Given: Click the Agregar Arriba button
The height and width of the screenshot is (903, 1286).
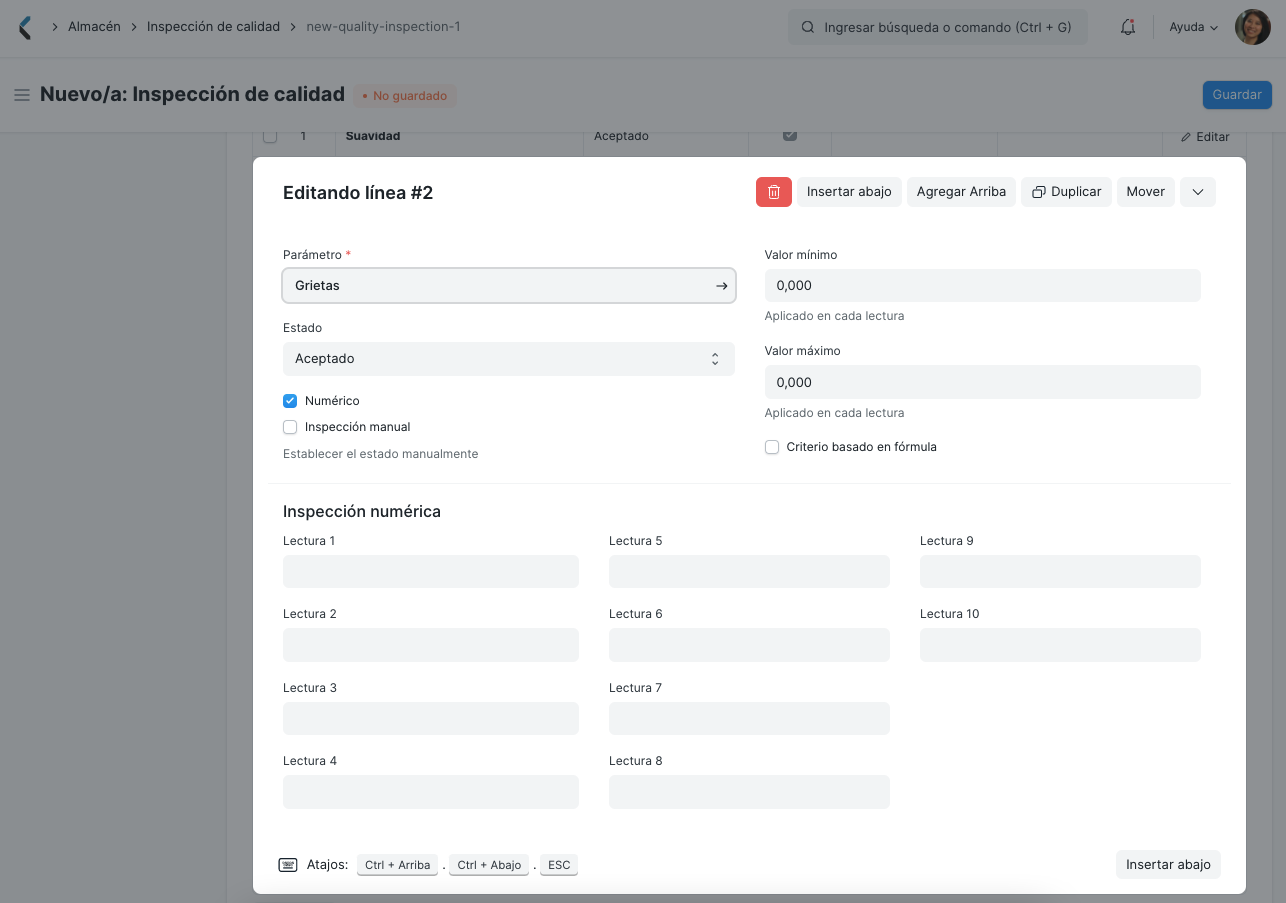Looking at the screenshot, I should tap(961, 192).
